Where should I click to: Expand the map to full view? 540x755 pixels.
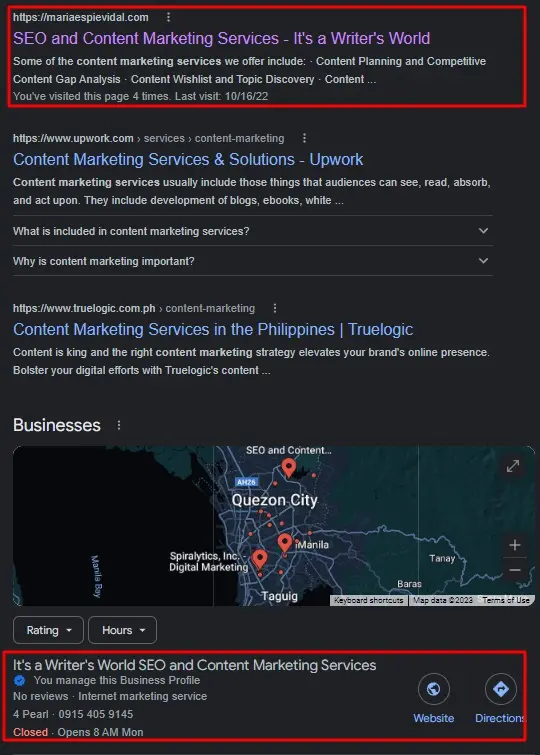click(513, 466)
